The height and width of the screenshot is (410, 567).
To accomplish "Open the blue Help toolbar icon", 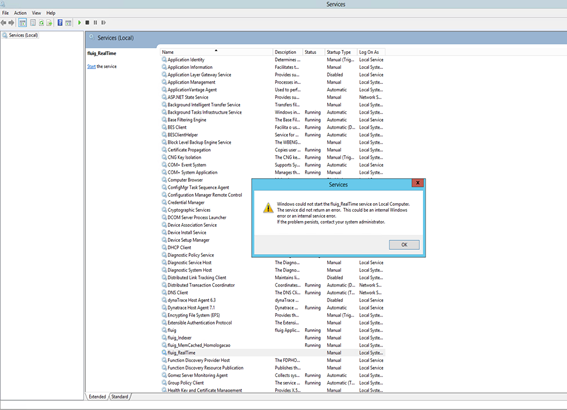I will pos(60,23).
